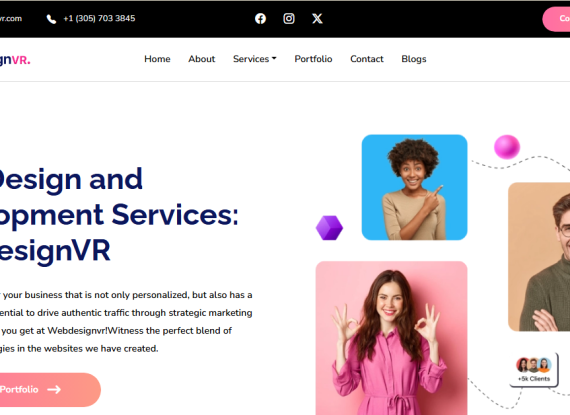The width and height of the screenshot is (570, 415).
Task: Open the Contact nav item
Action: [x=367, y=59]
